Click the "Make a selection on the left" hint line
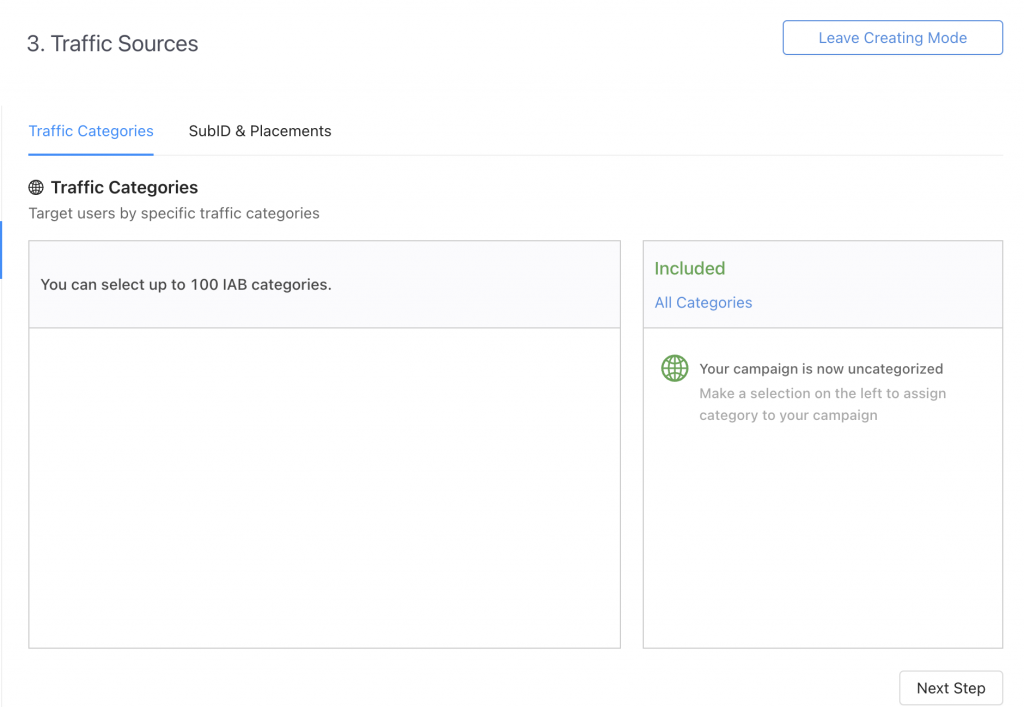Screen dimensions: 1024x707 [822, 393]
